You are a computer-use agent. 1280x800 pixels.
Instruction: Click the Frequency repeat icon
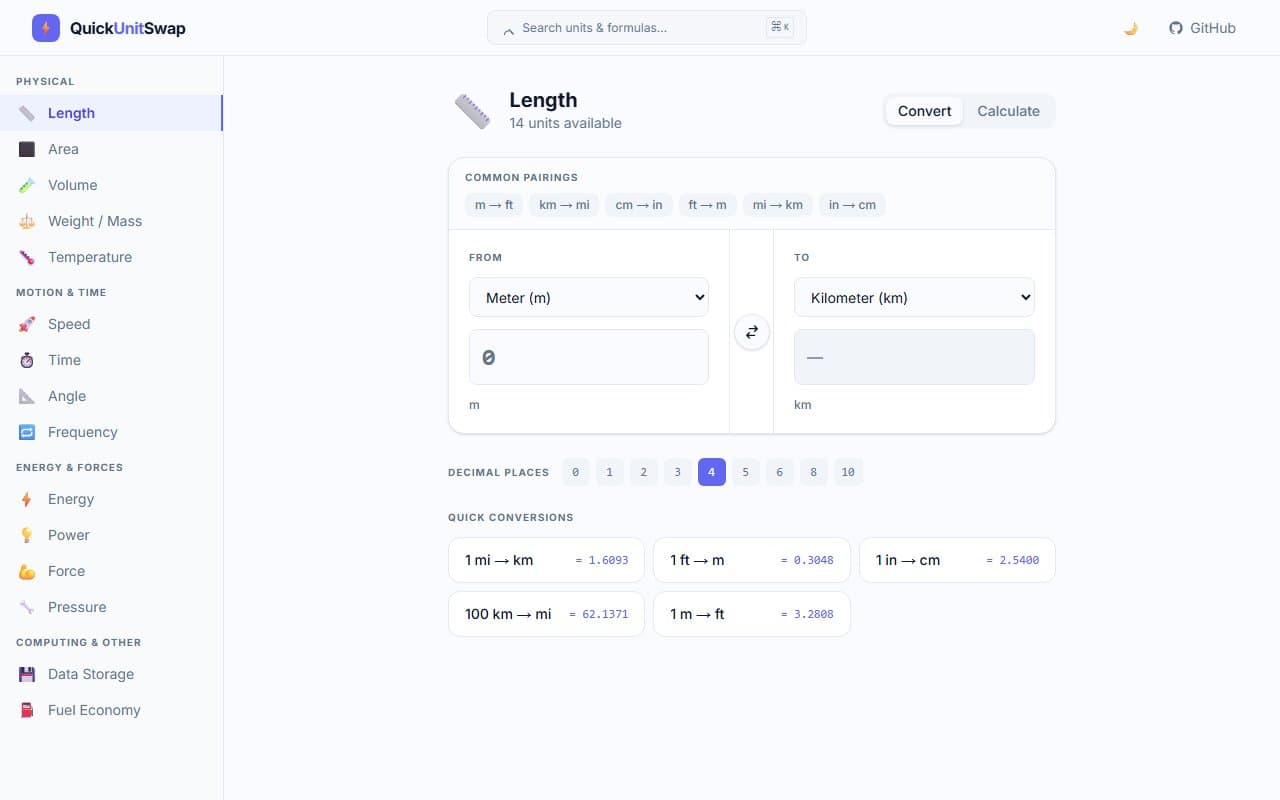coord(27,432)
